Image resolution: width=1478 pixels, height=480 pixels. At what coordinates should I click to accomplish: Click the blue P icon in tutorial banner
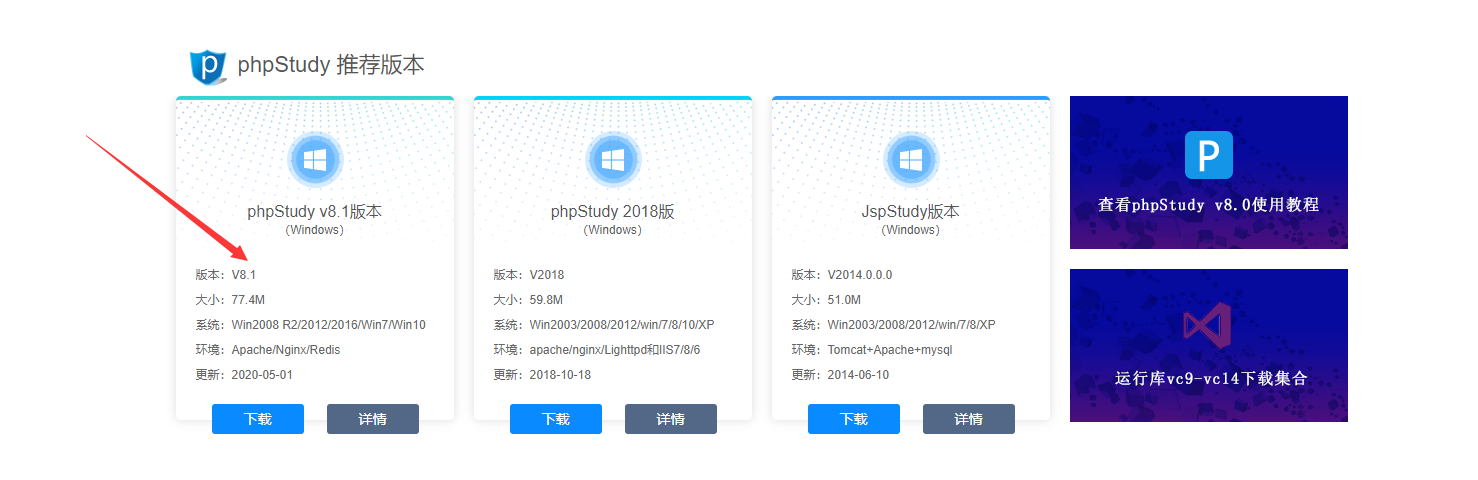(x=1209, y=155)
